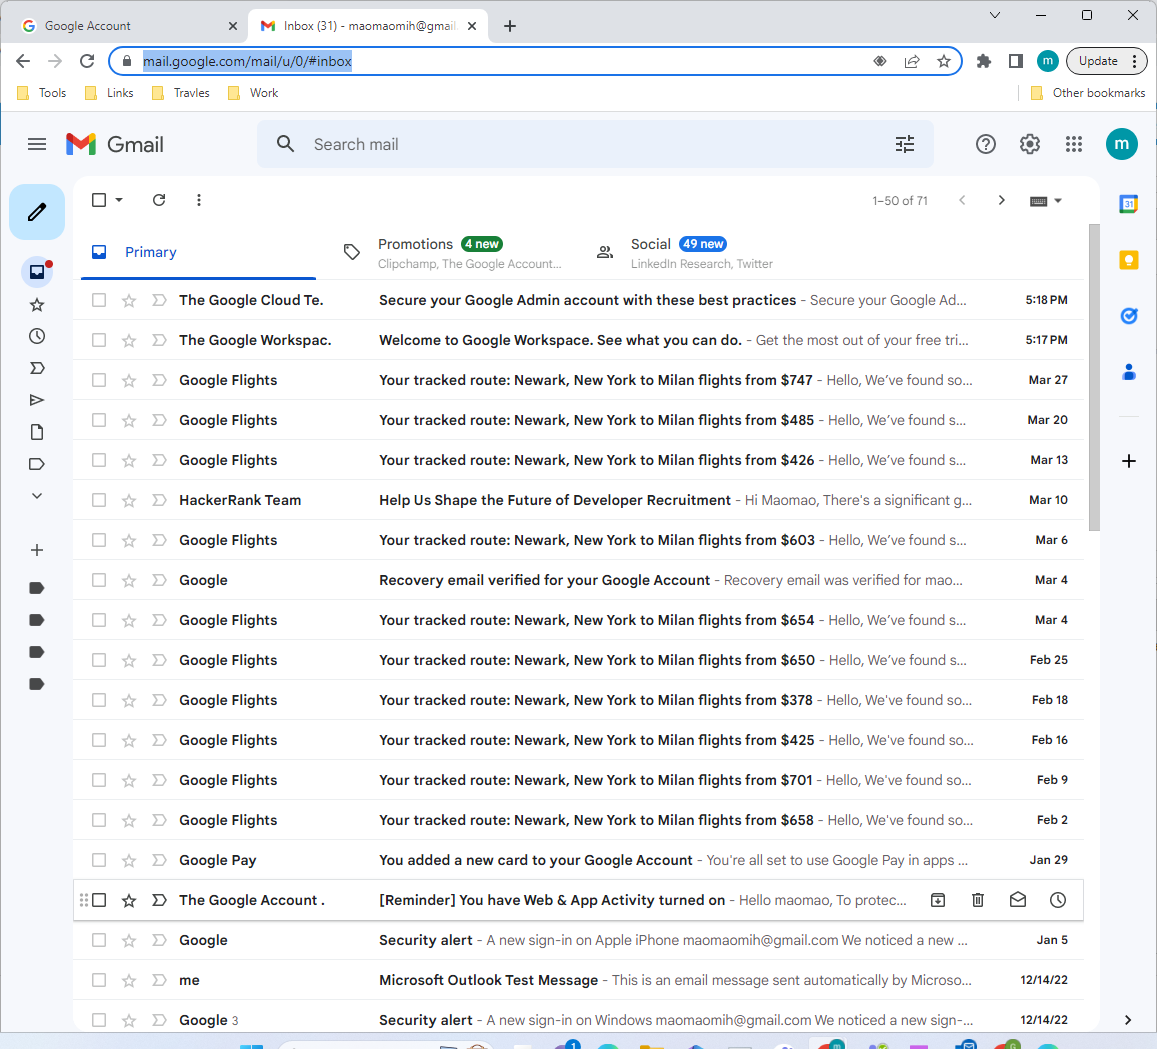Switch to the Google Account browser tab
The image size is (1157, 1049).
pyautogui.click(x=129, y=26)
